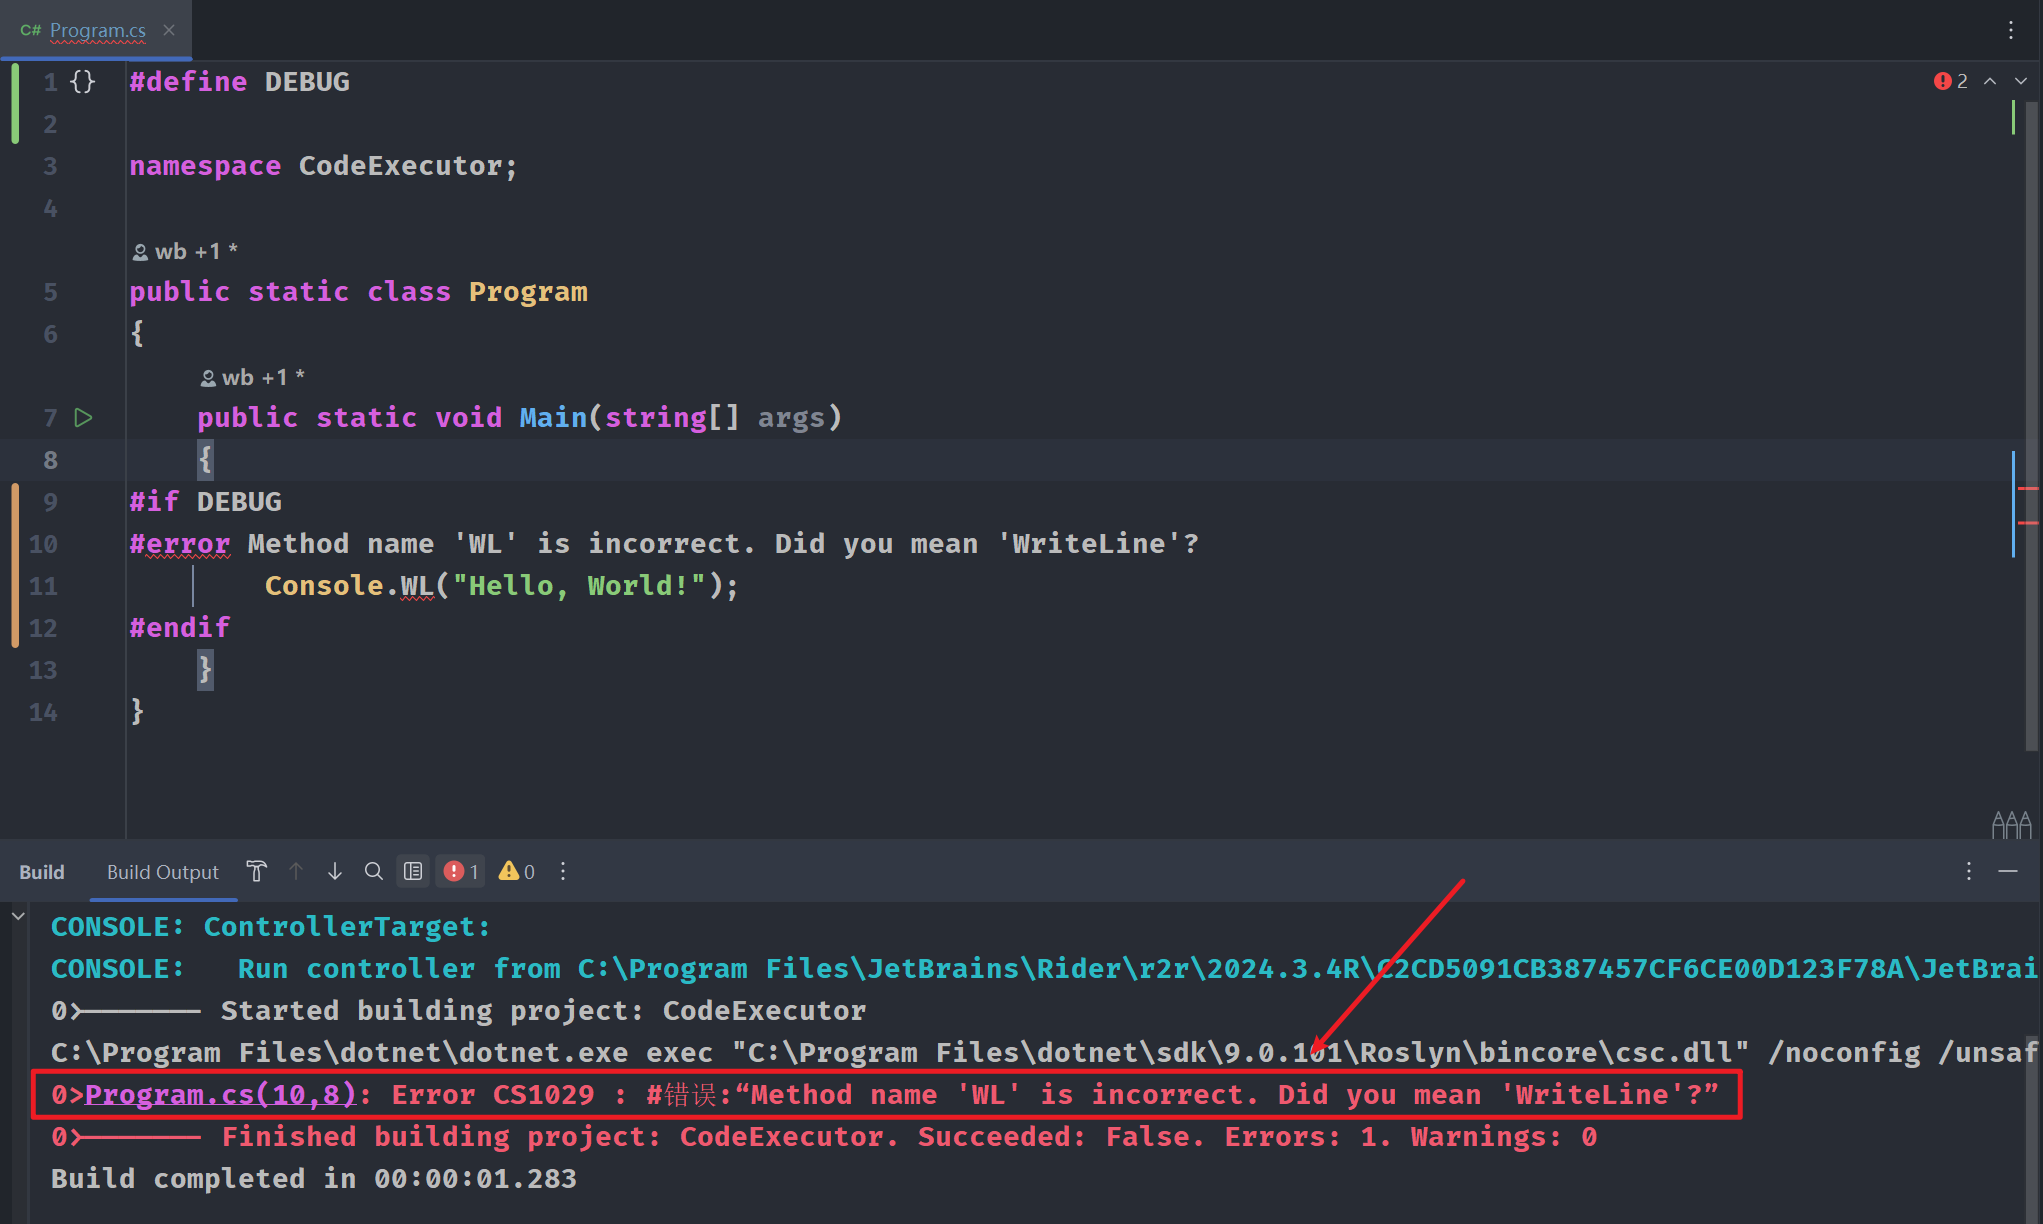Open Build panel options kebab menu
Screen dimensions: 2043x1224
point(1968,871)
